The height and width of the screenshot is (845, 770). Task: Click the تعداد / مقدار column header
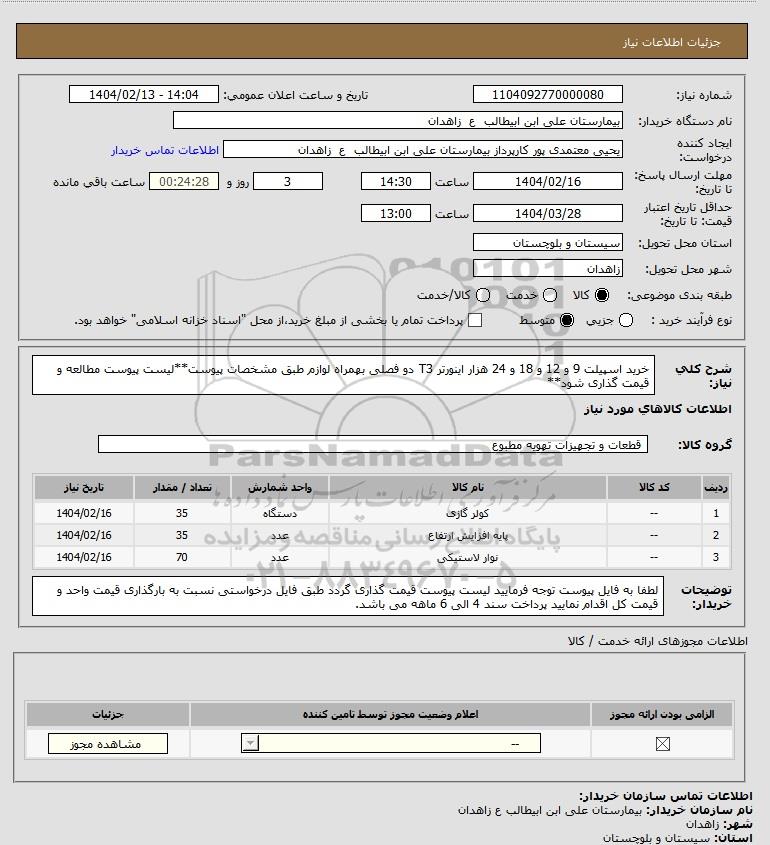pyautogui.click(x=182, y=488)
